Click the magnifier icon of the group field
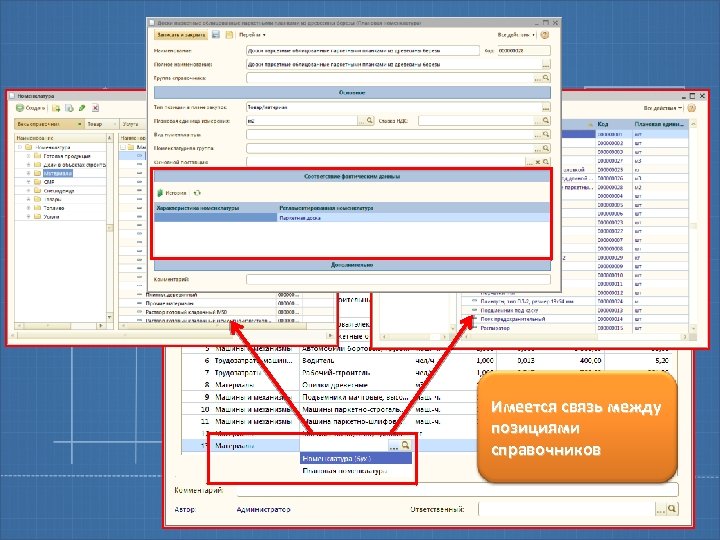This screenshot has width=720, height=540. (x=546, y=78)
